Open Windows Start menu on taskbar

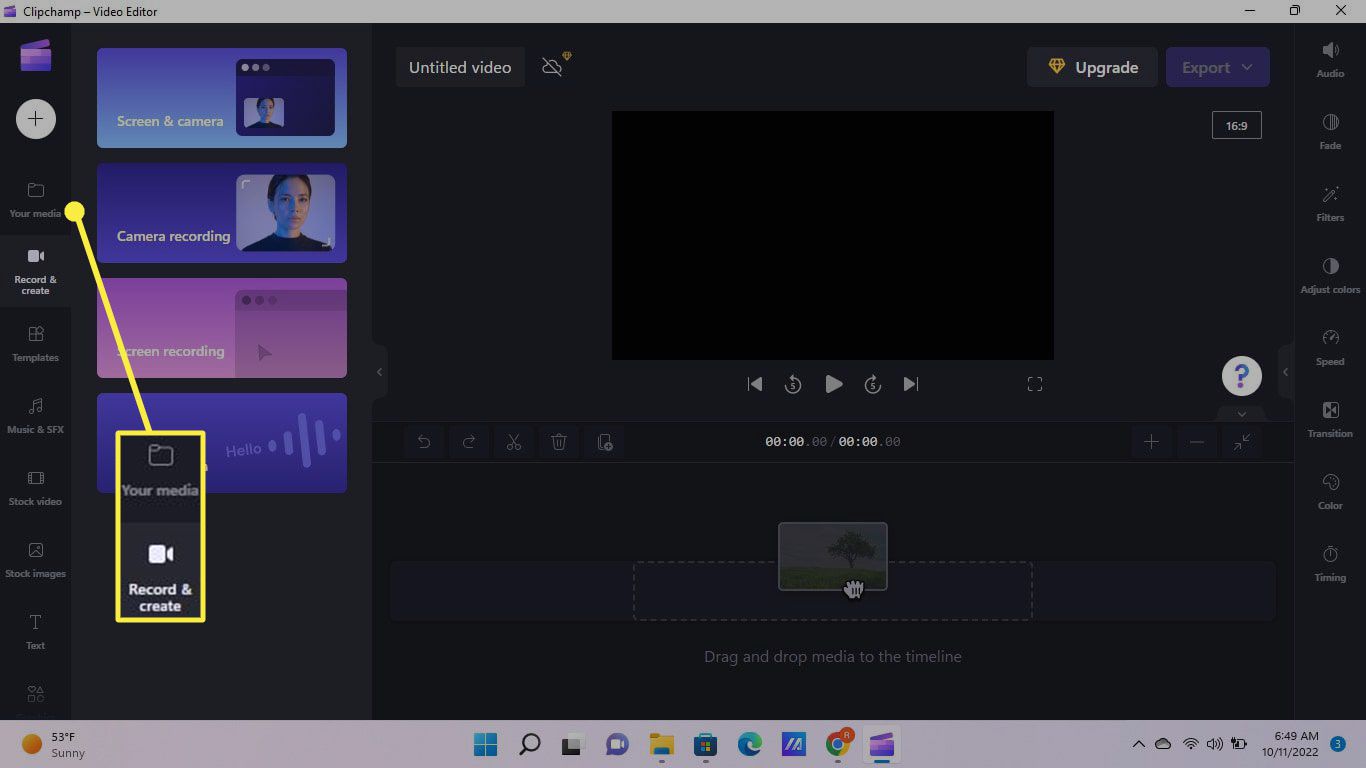(x=486, y=744)
